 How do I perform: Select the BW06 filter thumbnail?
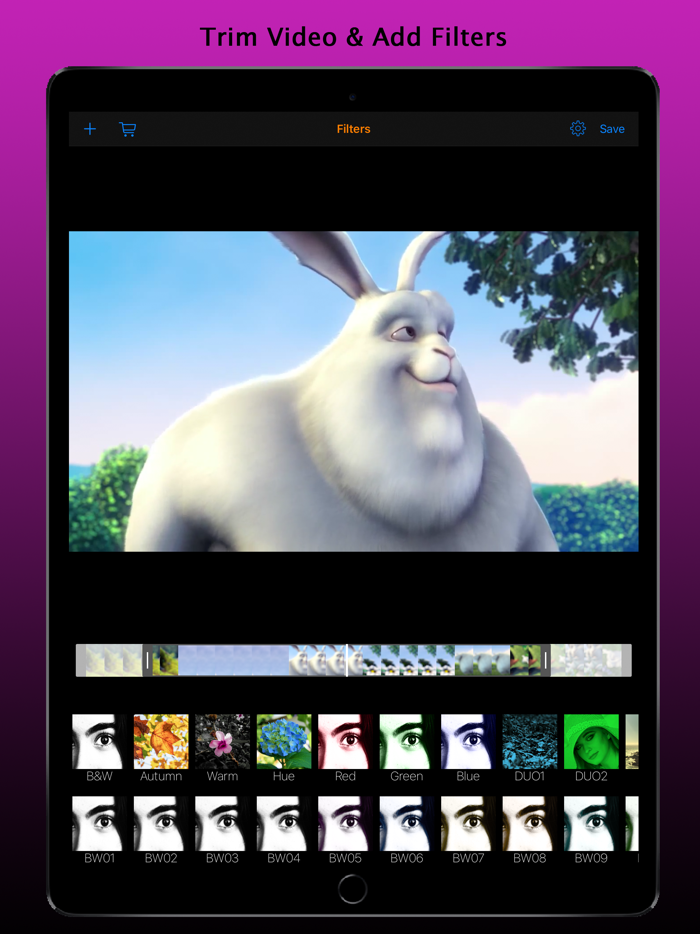[x=406, y=823]
